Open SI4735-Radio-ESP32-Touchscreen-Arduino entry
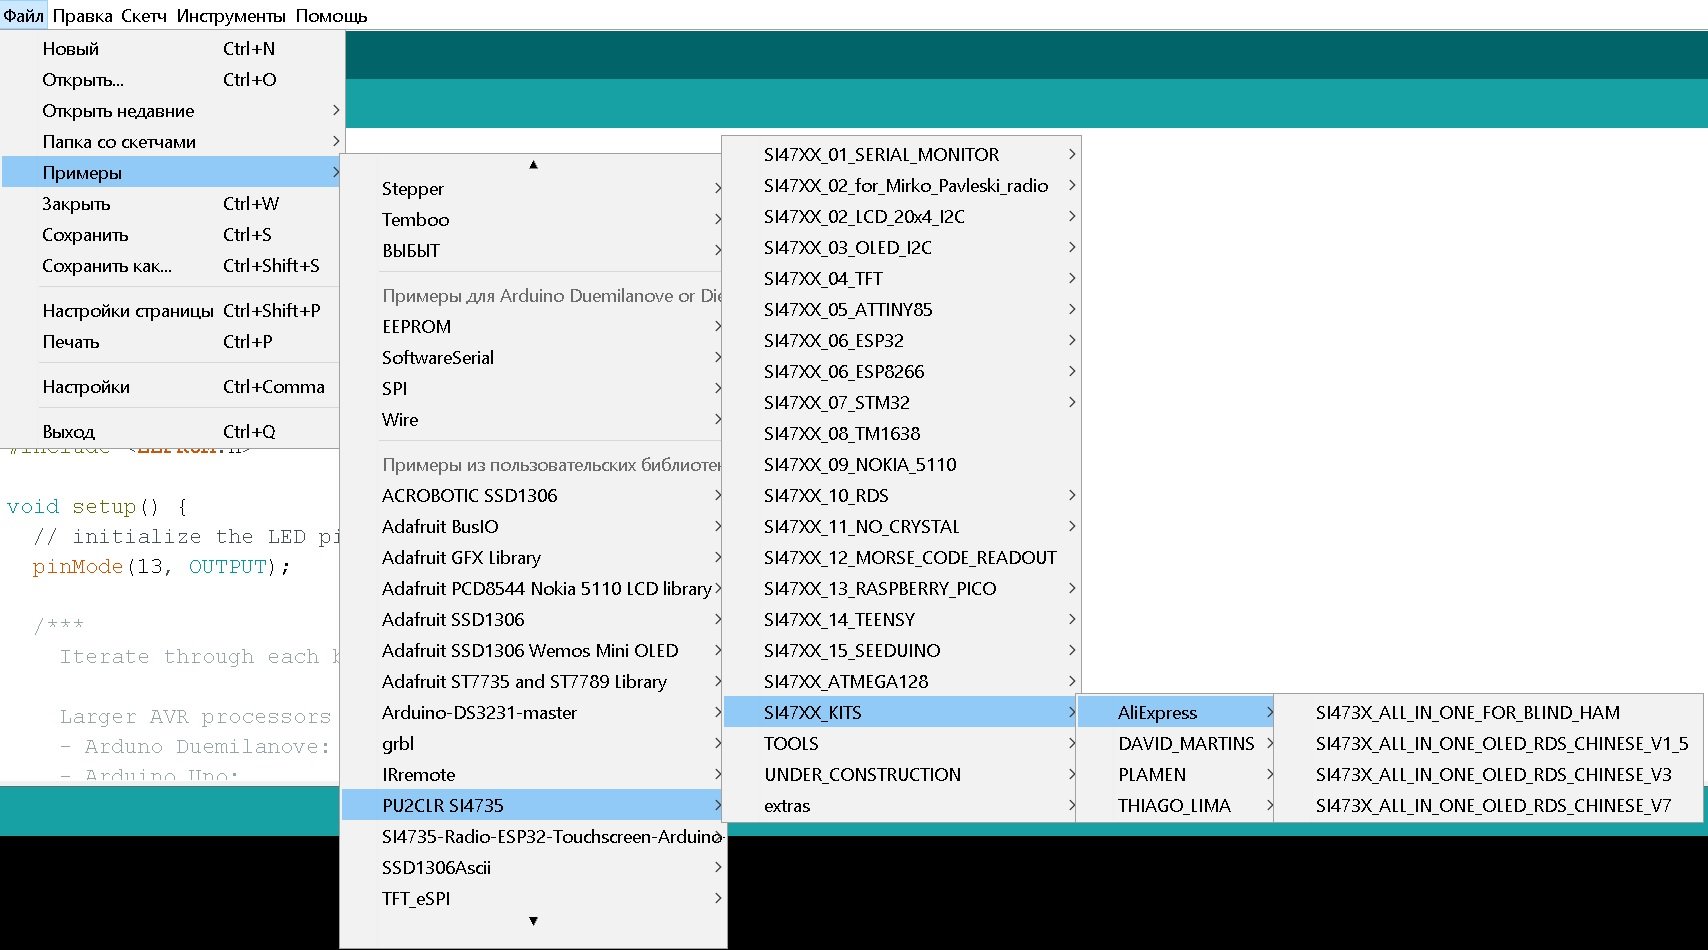Viewport: 1708px width, 950px height. tap(533, 837)
